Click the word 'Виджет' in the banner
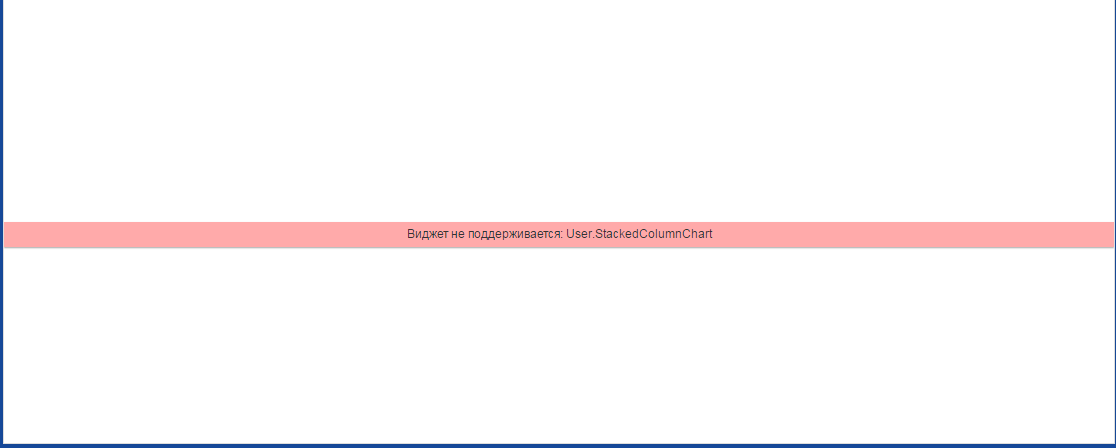 427,234
